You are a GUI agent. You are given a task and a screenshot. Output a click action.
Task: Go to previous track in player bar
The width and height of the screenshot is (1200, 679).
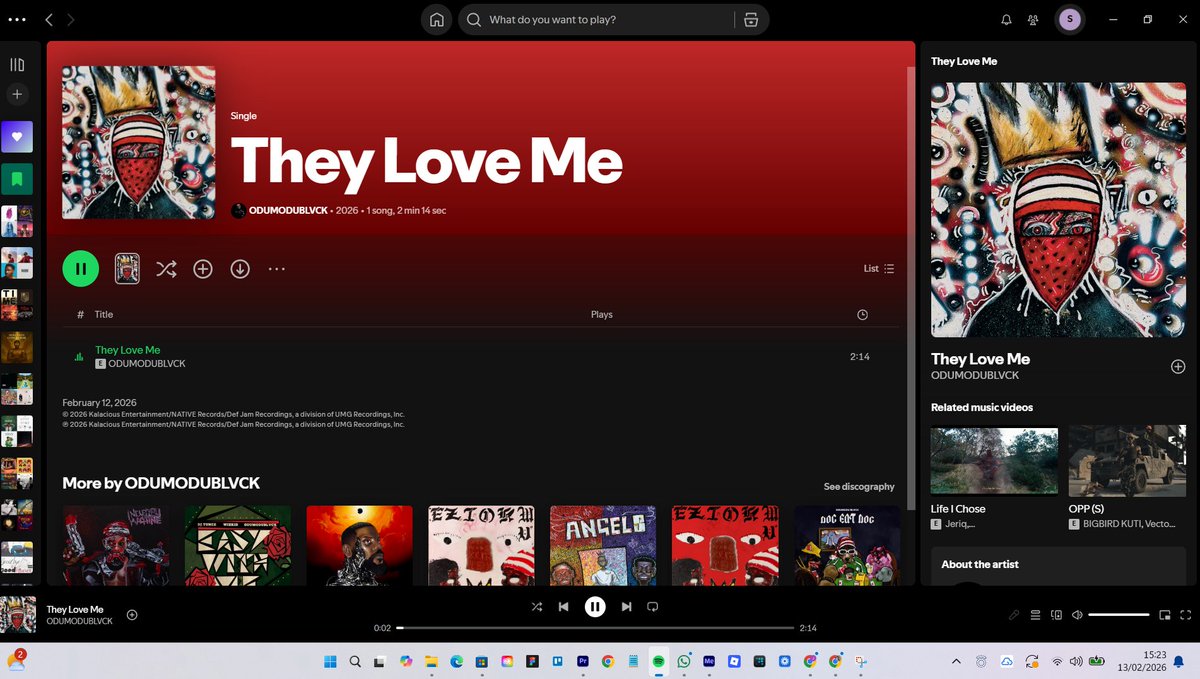[x=563, y=606]
